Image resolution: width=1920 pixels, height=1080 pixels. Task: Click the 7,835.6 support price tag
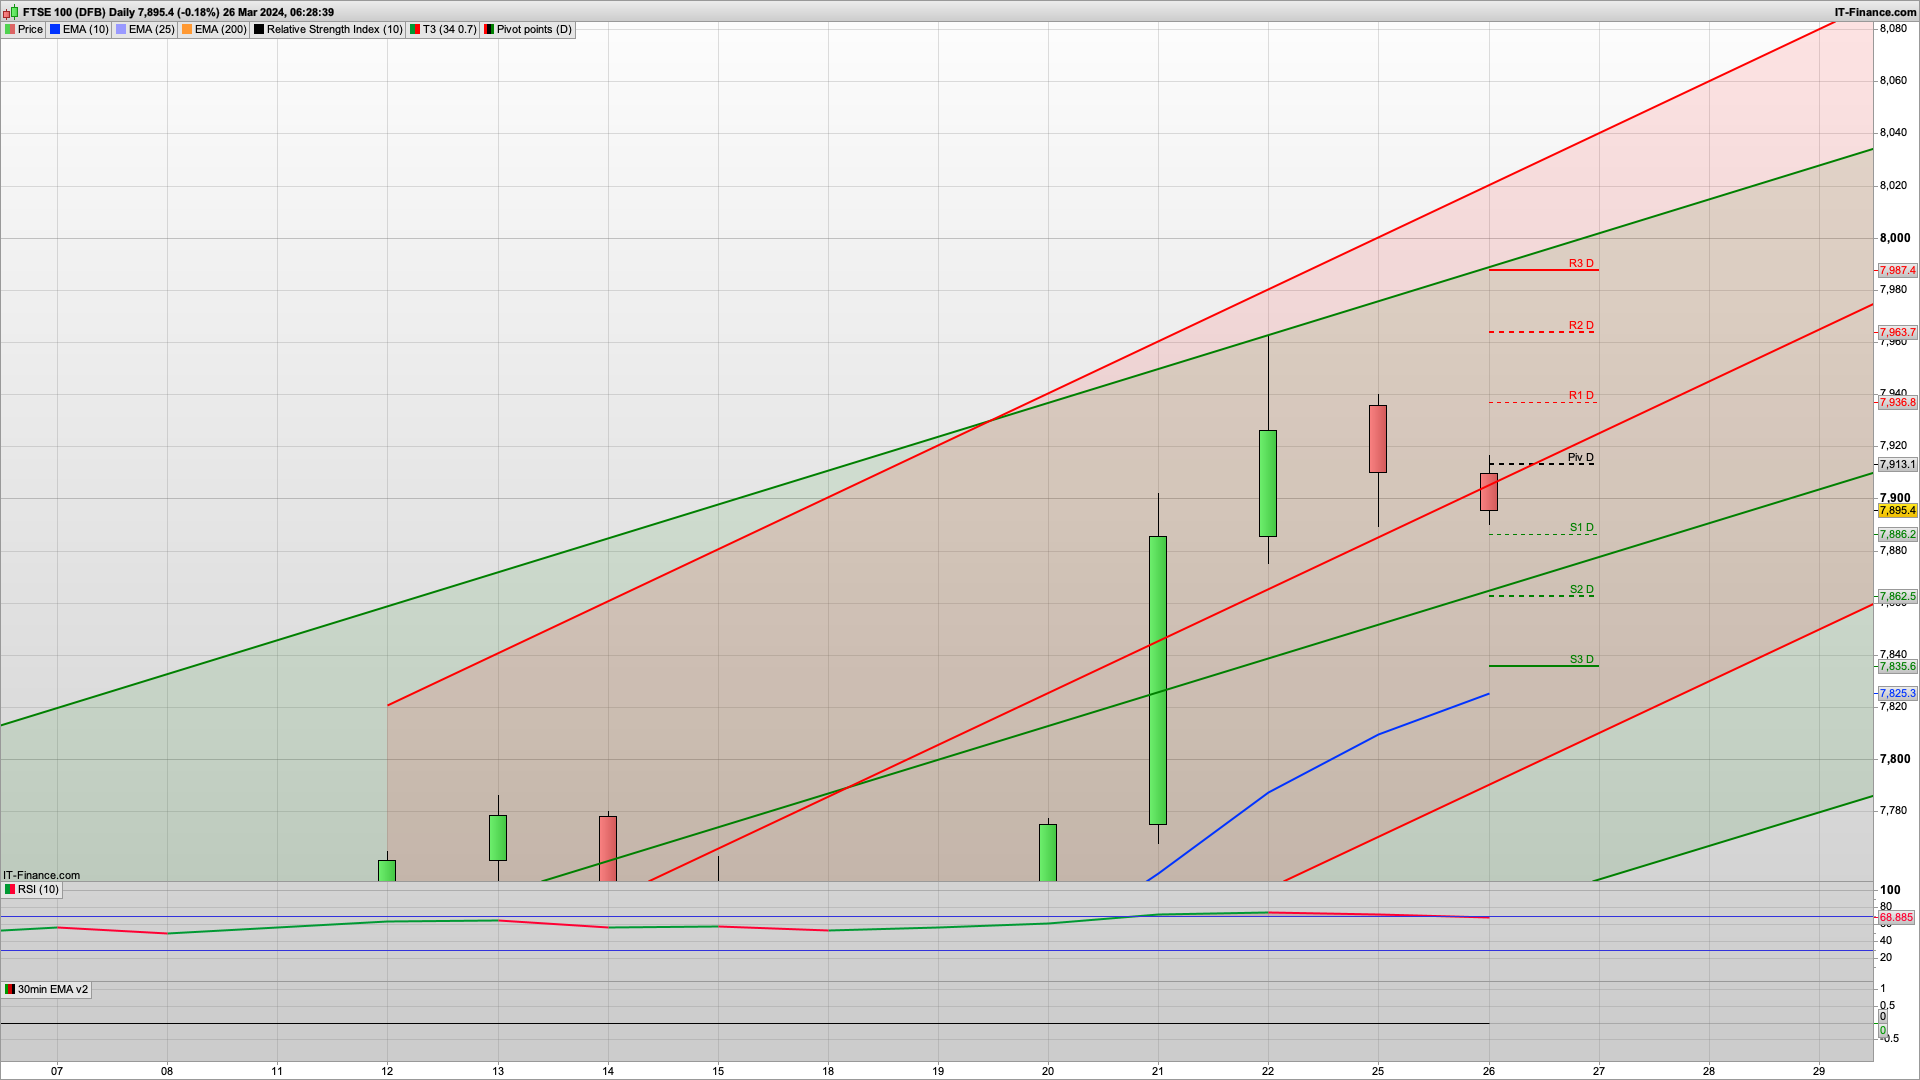(x=1897, y=666)
